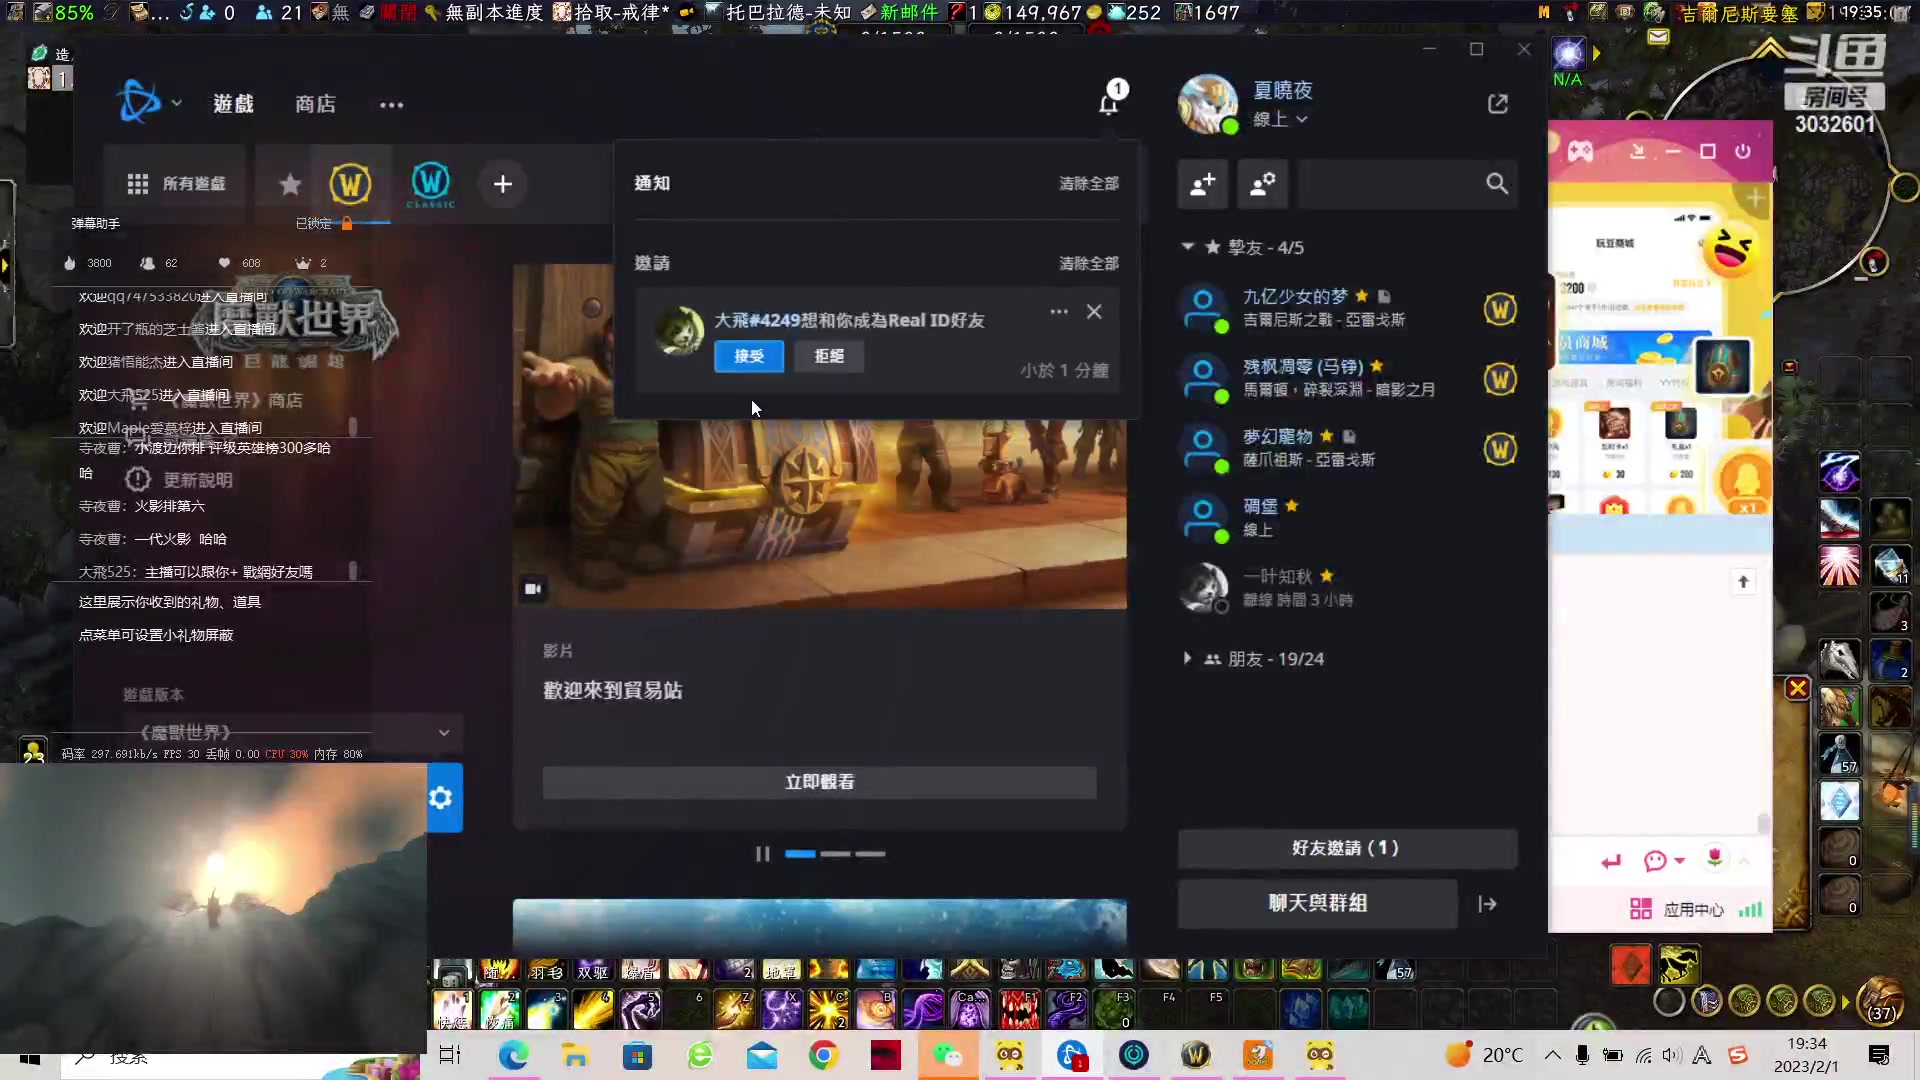Pause the banner carousel
Screen dimensions: 1920x1080
(x=763, y=854)
